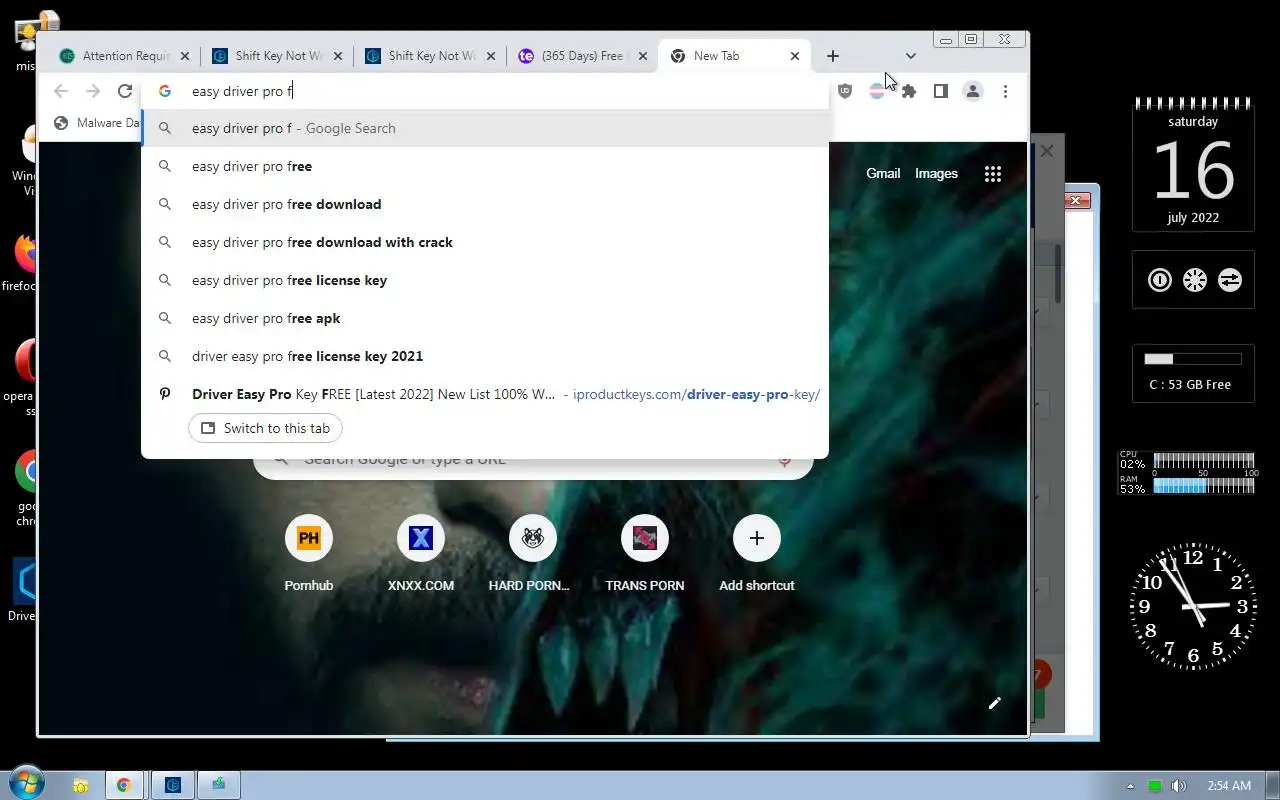Click the calendar gadget showing saturday 16

pos(1193,164)
